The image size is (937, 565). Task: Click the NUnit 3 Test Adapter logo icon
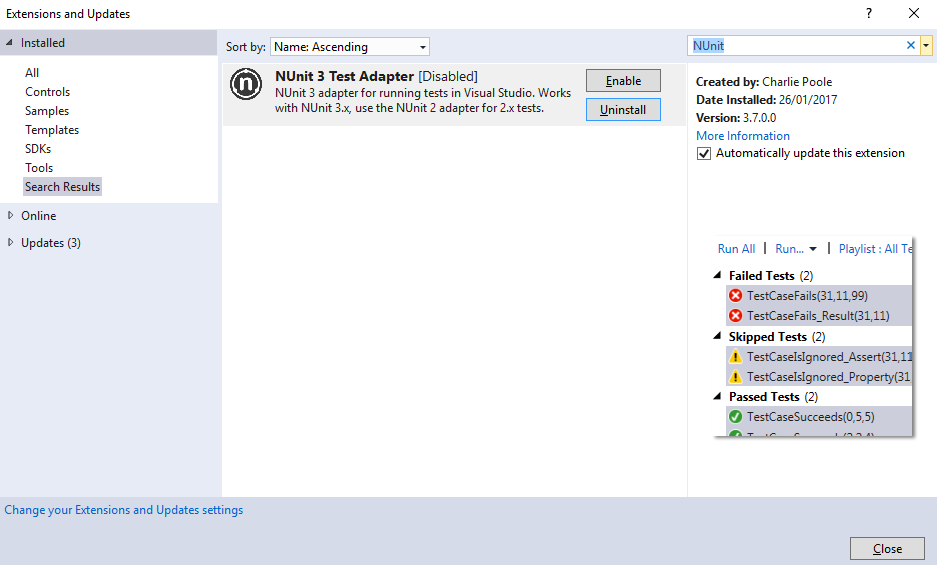(246, 85)
